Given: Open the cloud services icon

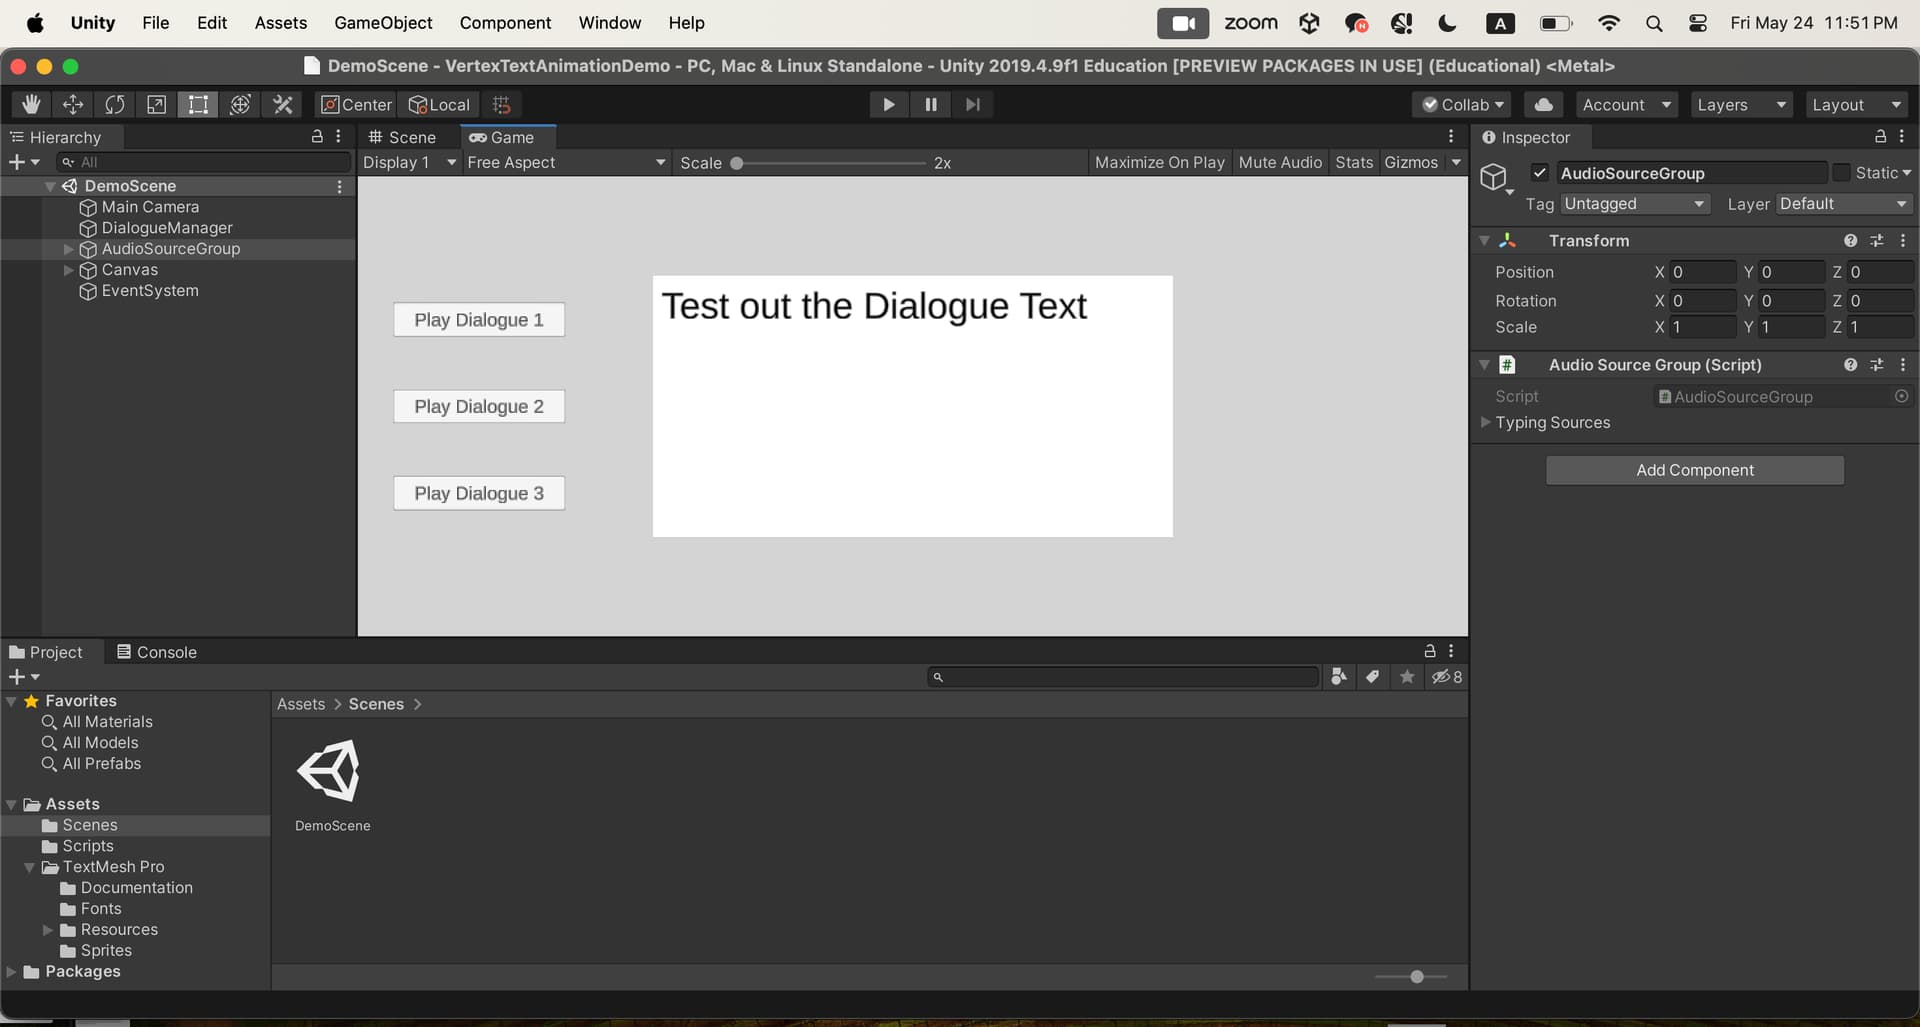Looking at the screenshot, I should click(x=1543, y=104).
